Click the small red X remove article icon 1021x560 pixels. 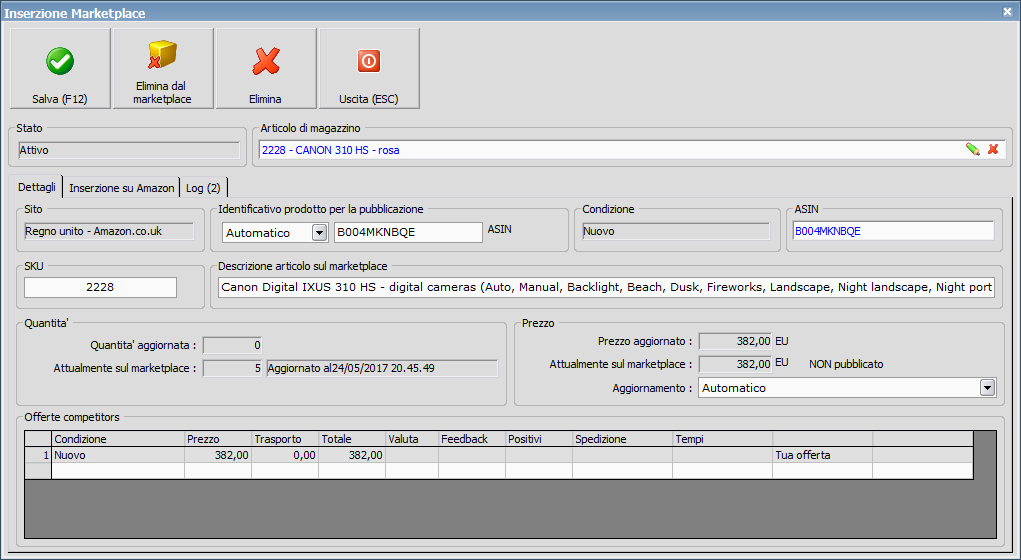[x=993, y=150]
